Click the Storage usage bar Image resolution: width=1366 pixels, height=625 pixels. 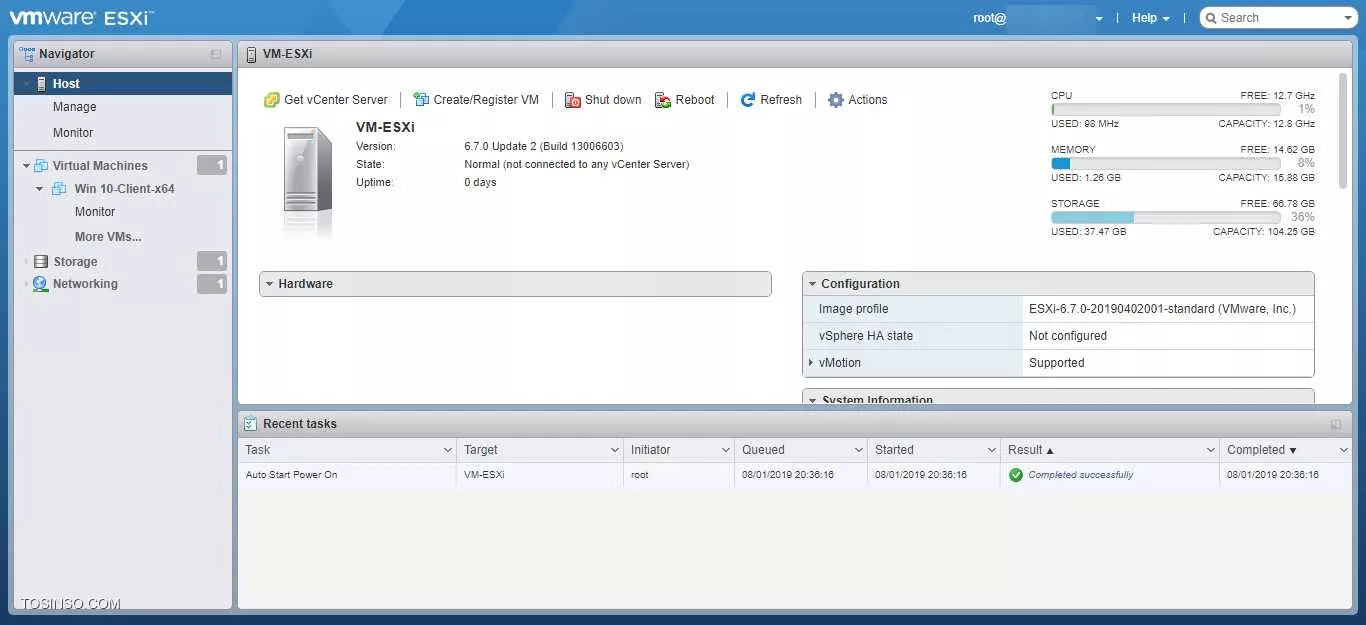pos(1166,217)
